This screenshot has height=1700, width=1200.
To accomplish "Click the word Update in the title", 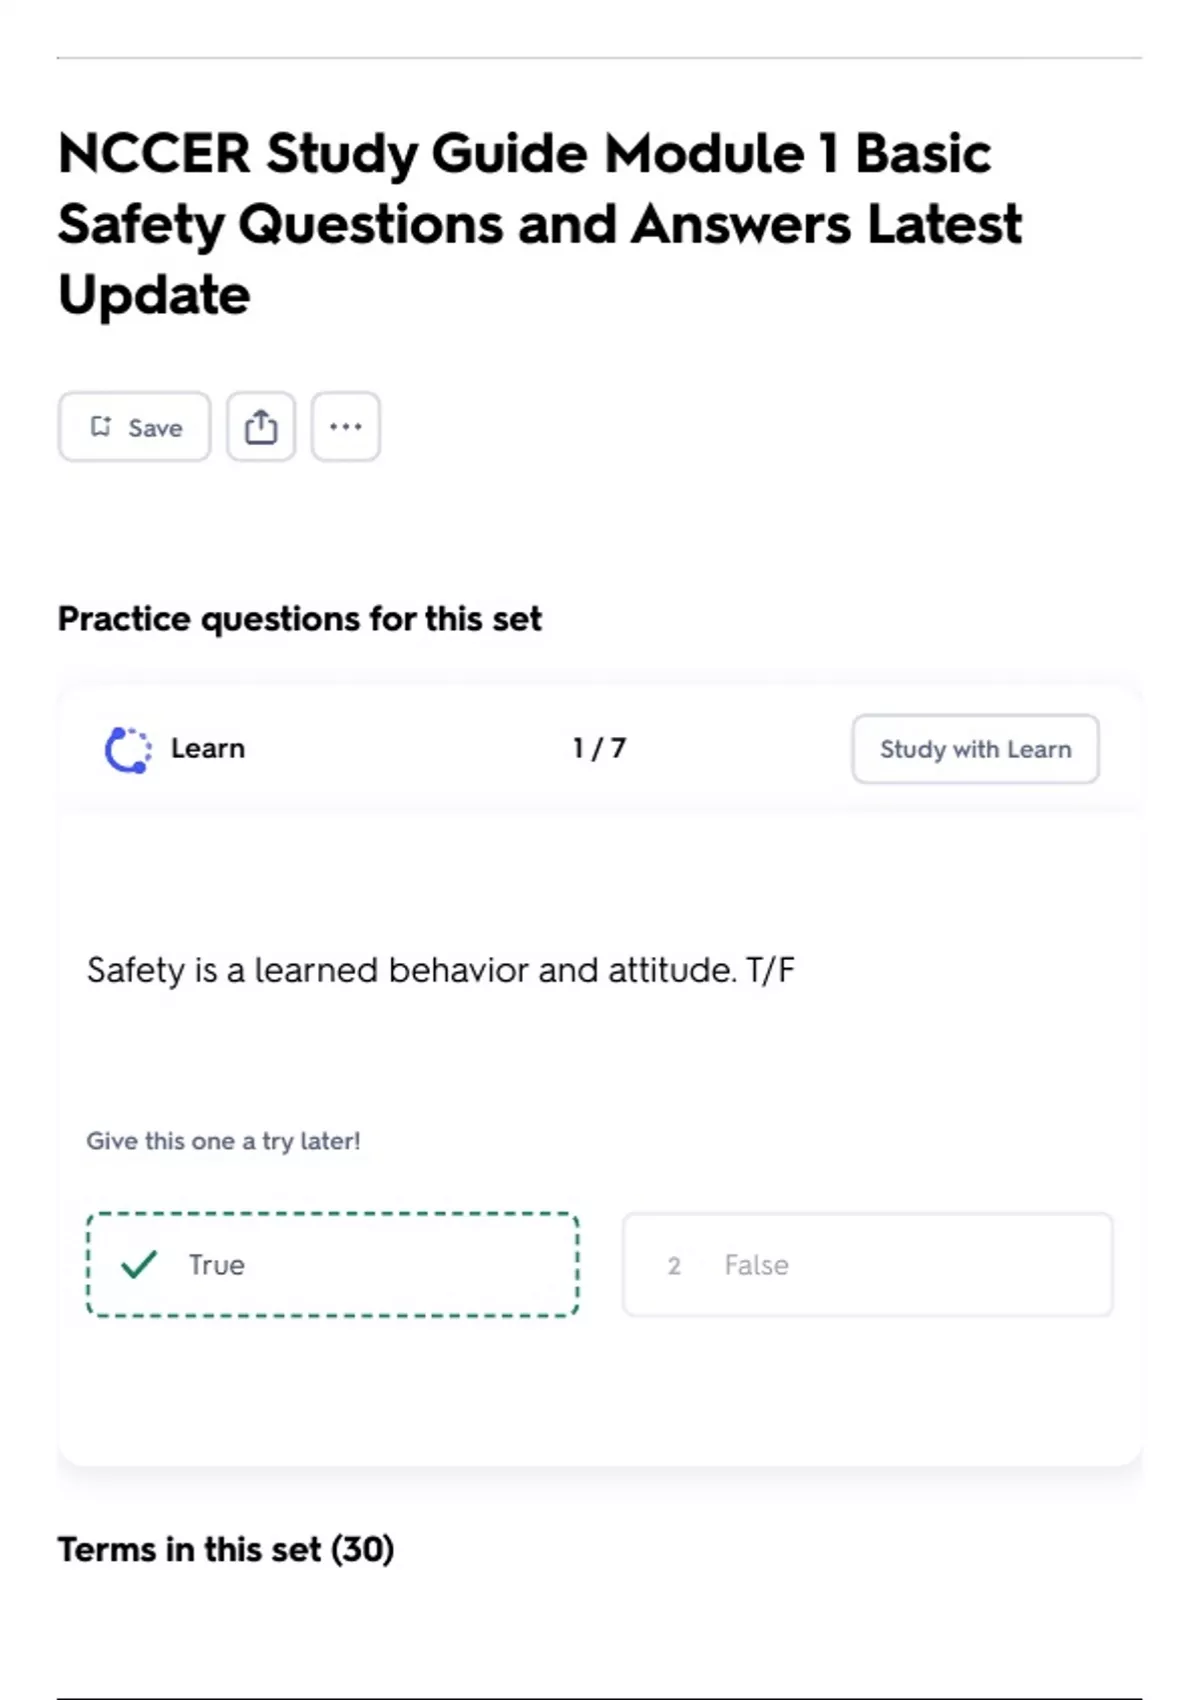I will (154, 295).
